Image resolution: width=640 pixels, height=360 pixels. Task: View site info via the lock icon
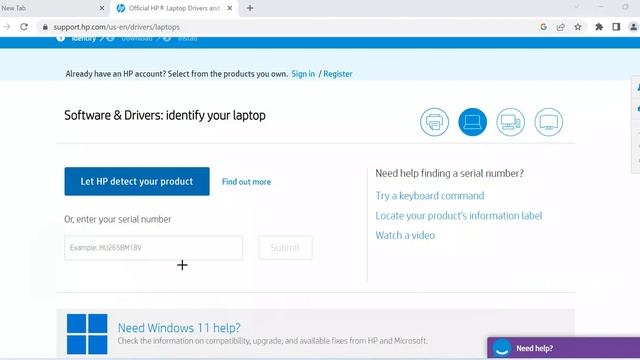click(45, 27)
